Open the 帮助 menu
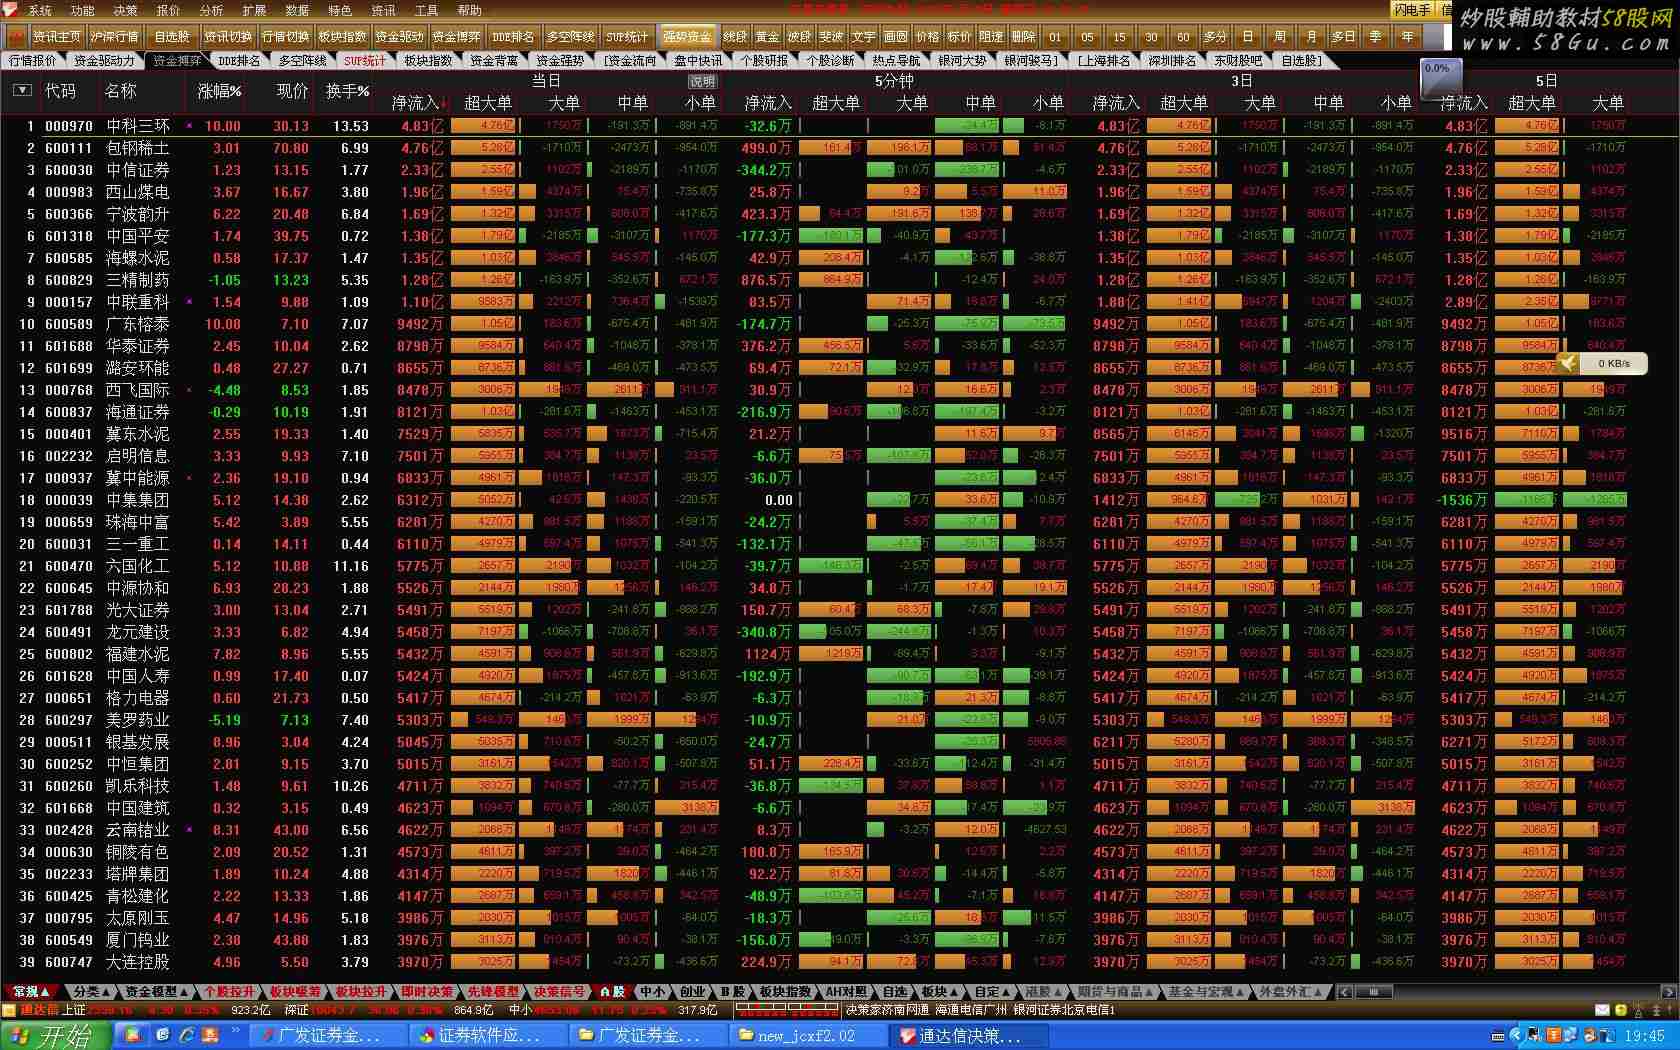The image size is (1680, 1050). 469,10
